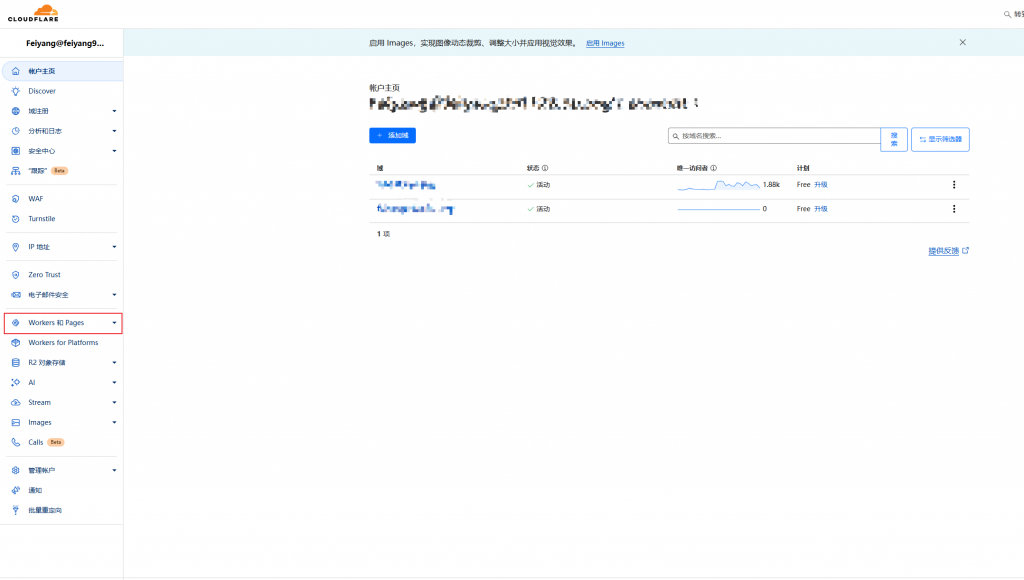This screenshot has width=1024, height=580.
Task: Click the 搜索 button beside the search field
Action: 894,139
